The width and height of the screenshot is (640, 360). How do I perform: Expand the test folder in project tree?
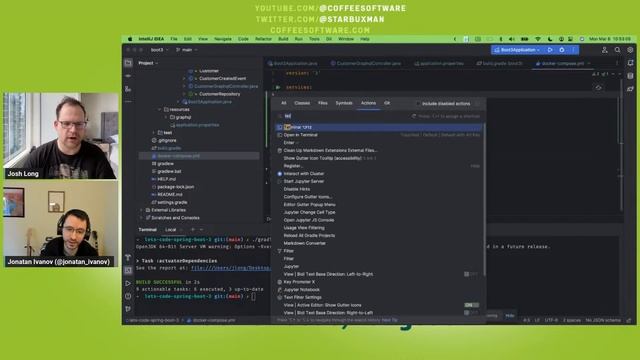pos(154,133)
